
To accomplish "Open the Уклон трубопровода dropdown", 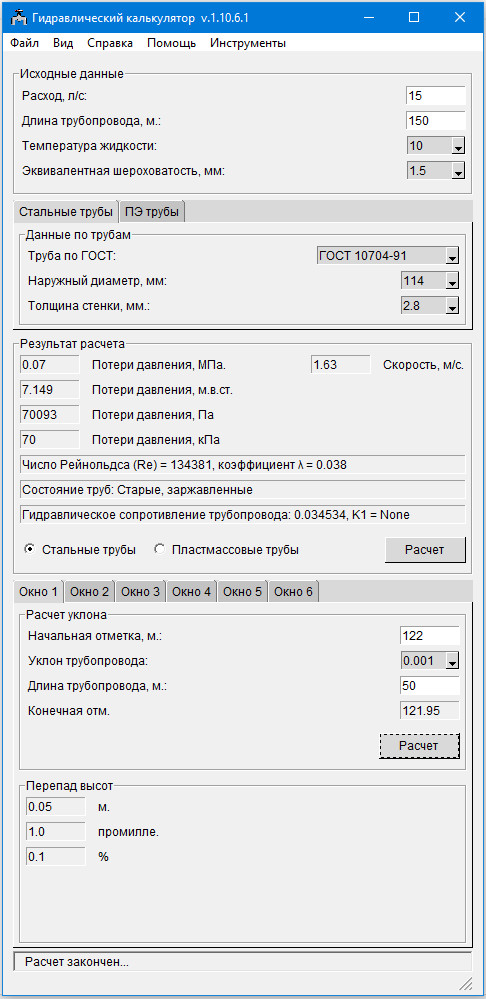I will click(452, 661).
